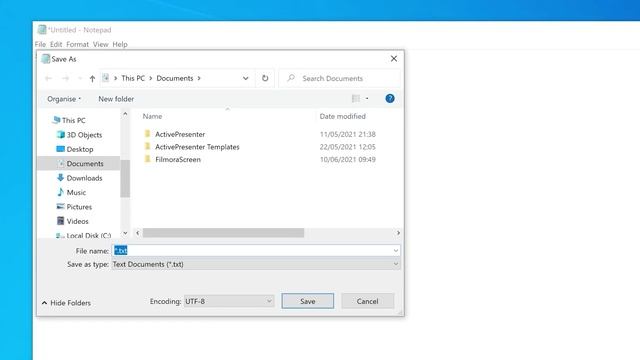The image size is (640, 360).
Task: Click the file list scroll-left arrow
Action: click(x=138, y=233)
